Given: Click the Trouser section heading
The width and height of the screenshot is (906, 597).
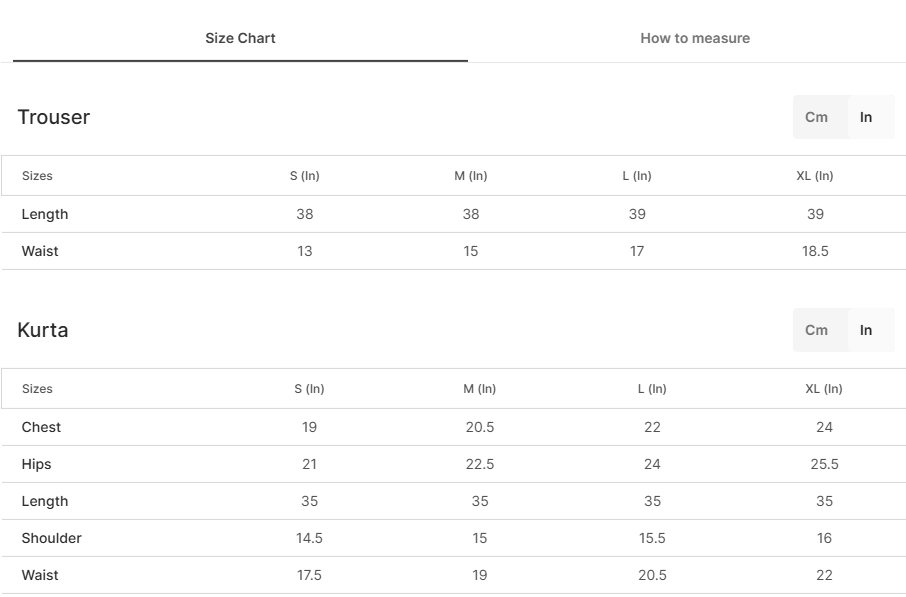Looking at the screenshot, I should pos(54,117).
